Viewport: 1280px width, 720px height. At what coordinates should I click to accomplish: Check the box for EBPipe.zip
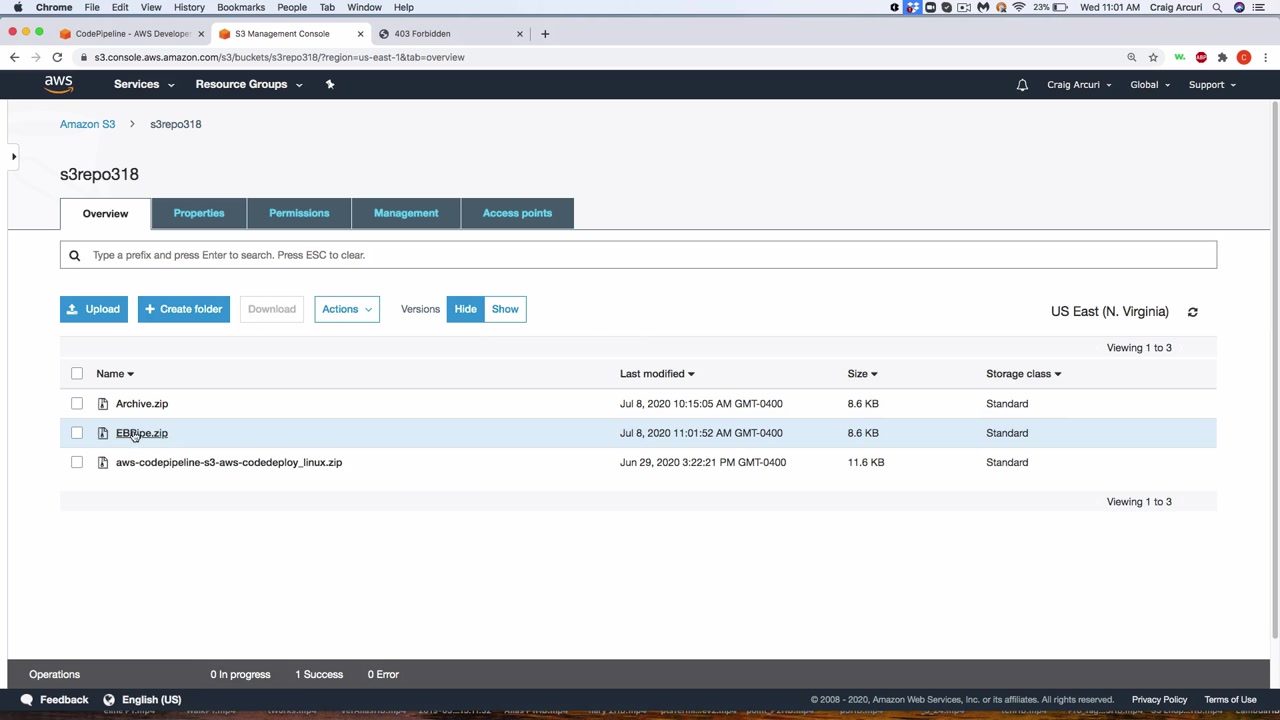click(77, 433)
